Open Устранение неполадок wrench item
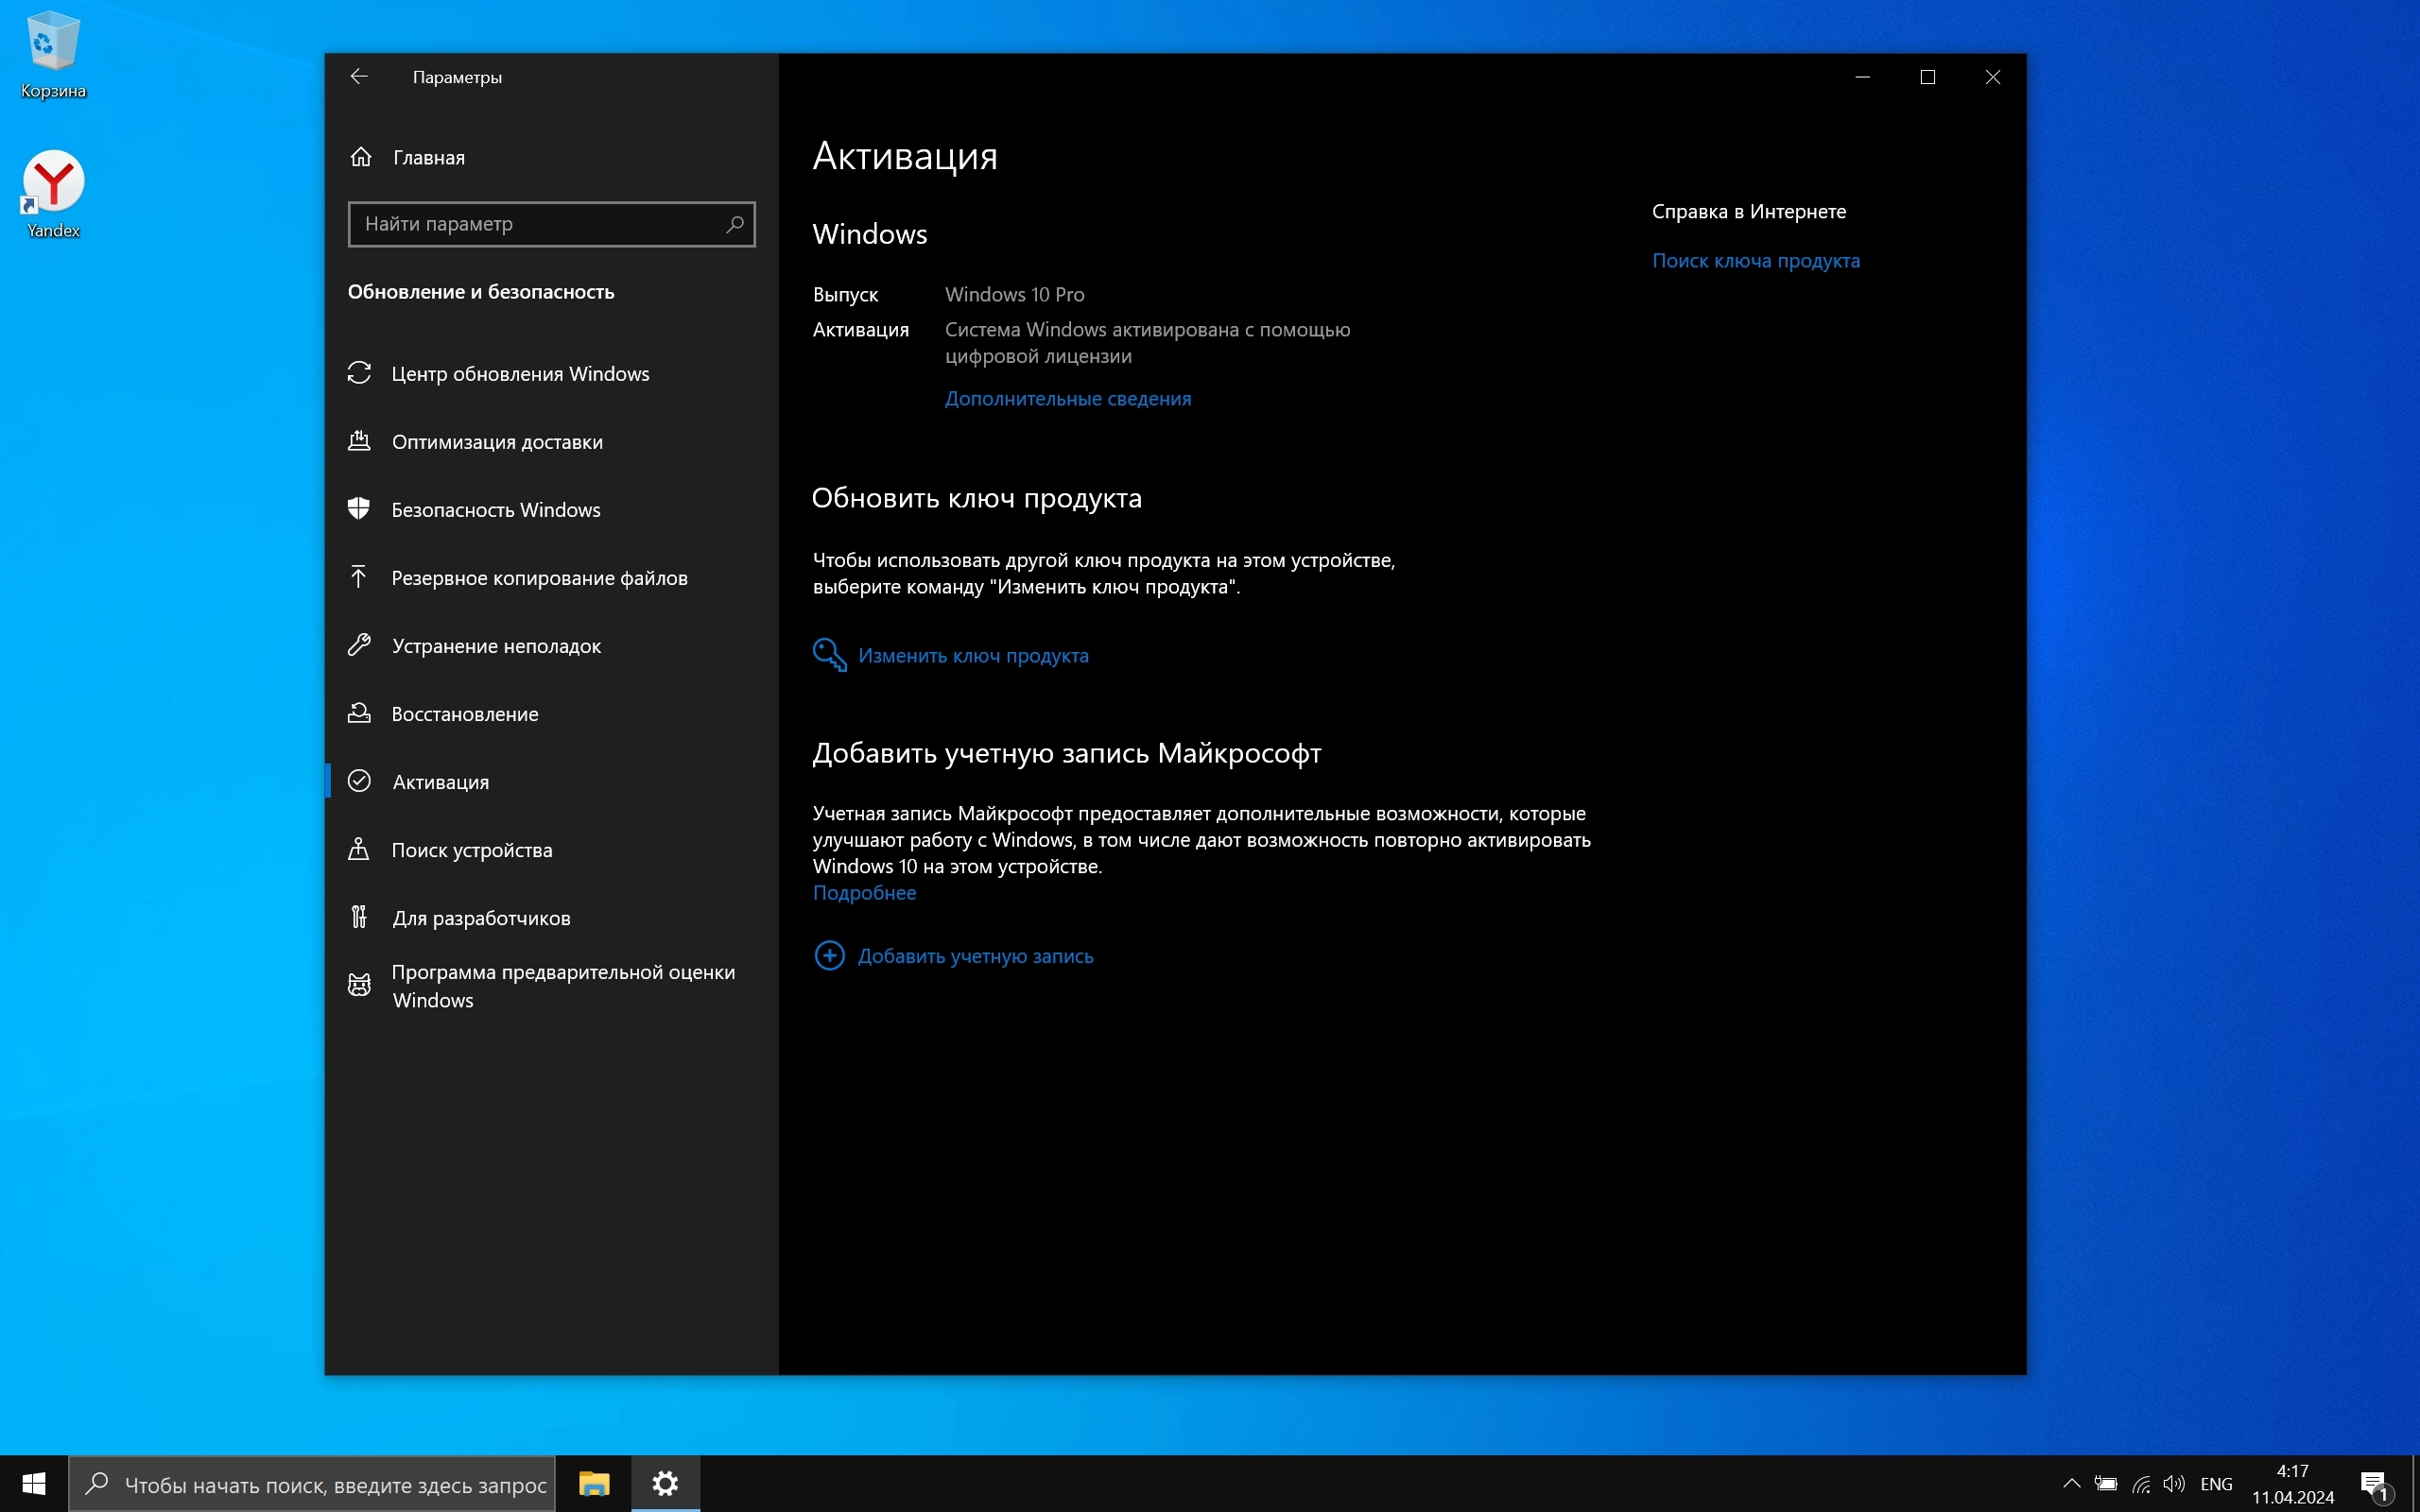This screenshot has height=1512, width=2420. (x=495, y=646)
